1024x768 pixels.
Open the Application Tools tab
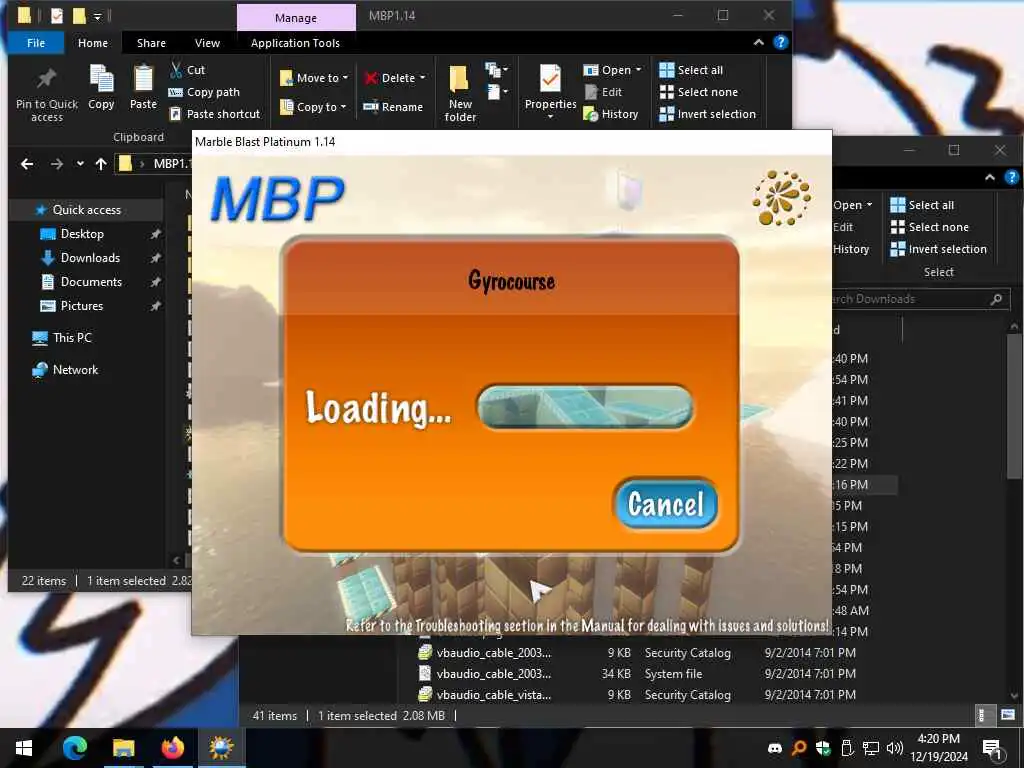point(295,43)
